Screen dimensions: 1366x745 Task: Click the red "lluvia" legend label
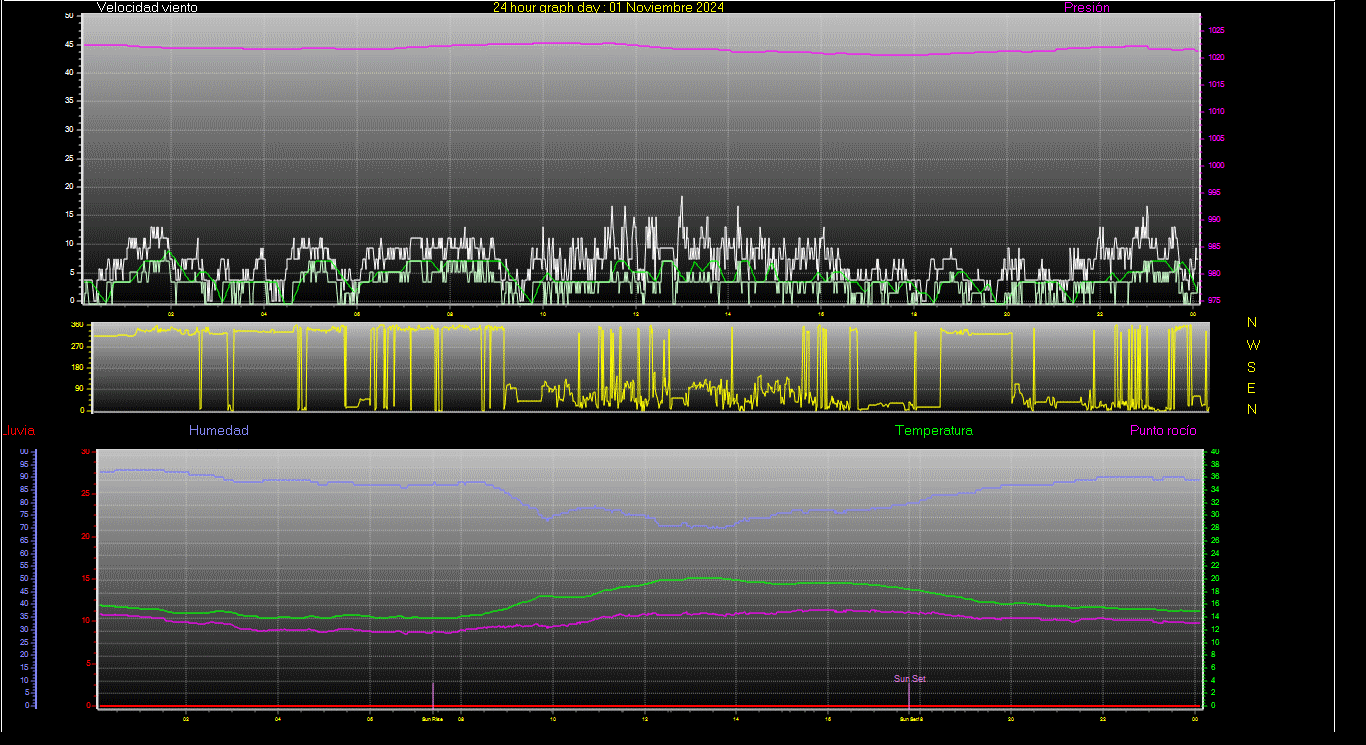19,431
